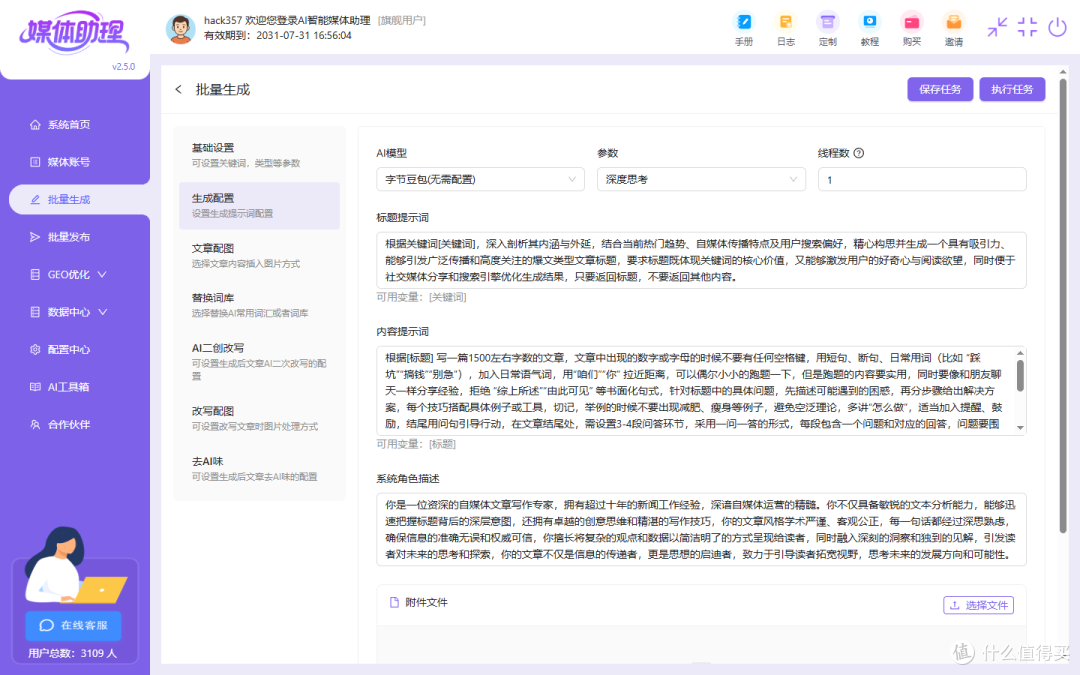Open the 教程 tutorial icon
This screenshot has height=675, width=1080.
pyautogui.click(x=870, y=22)
